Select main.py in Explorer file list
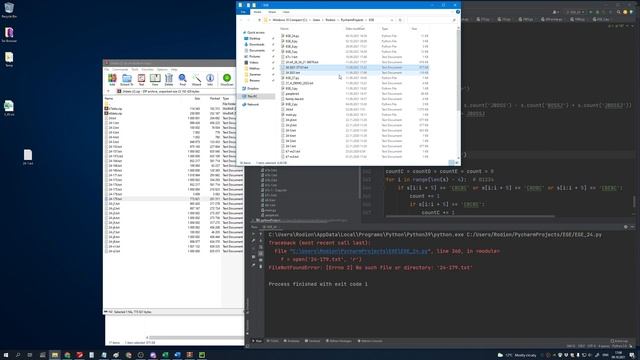Screen dimensions: 640x360 pos(291,115)
